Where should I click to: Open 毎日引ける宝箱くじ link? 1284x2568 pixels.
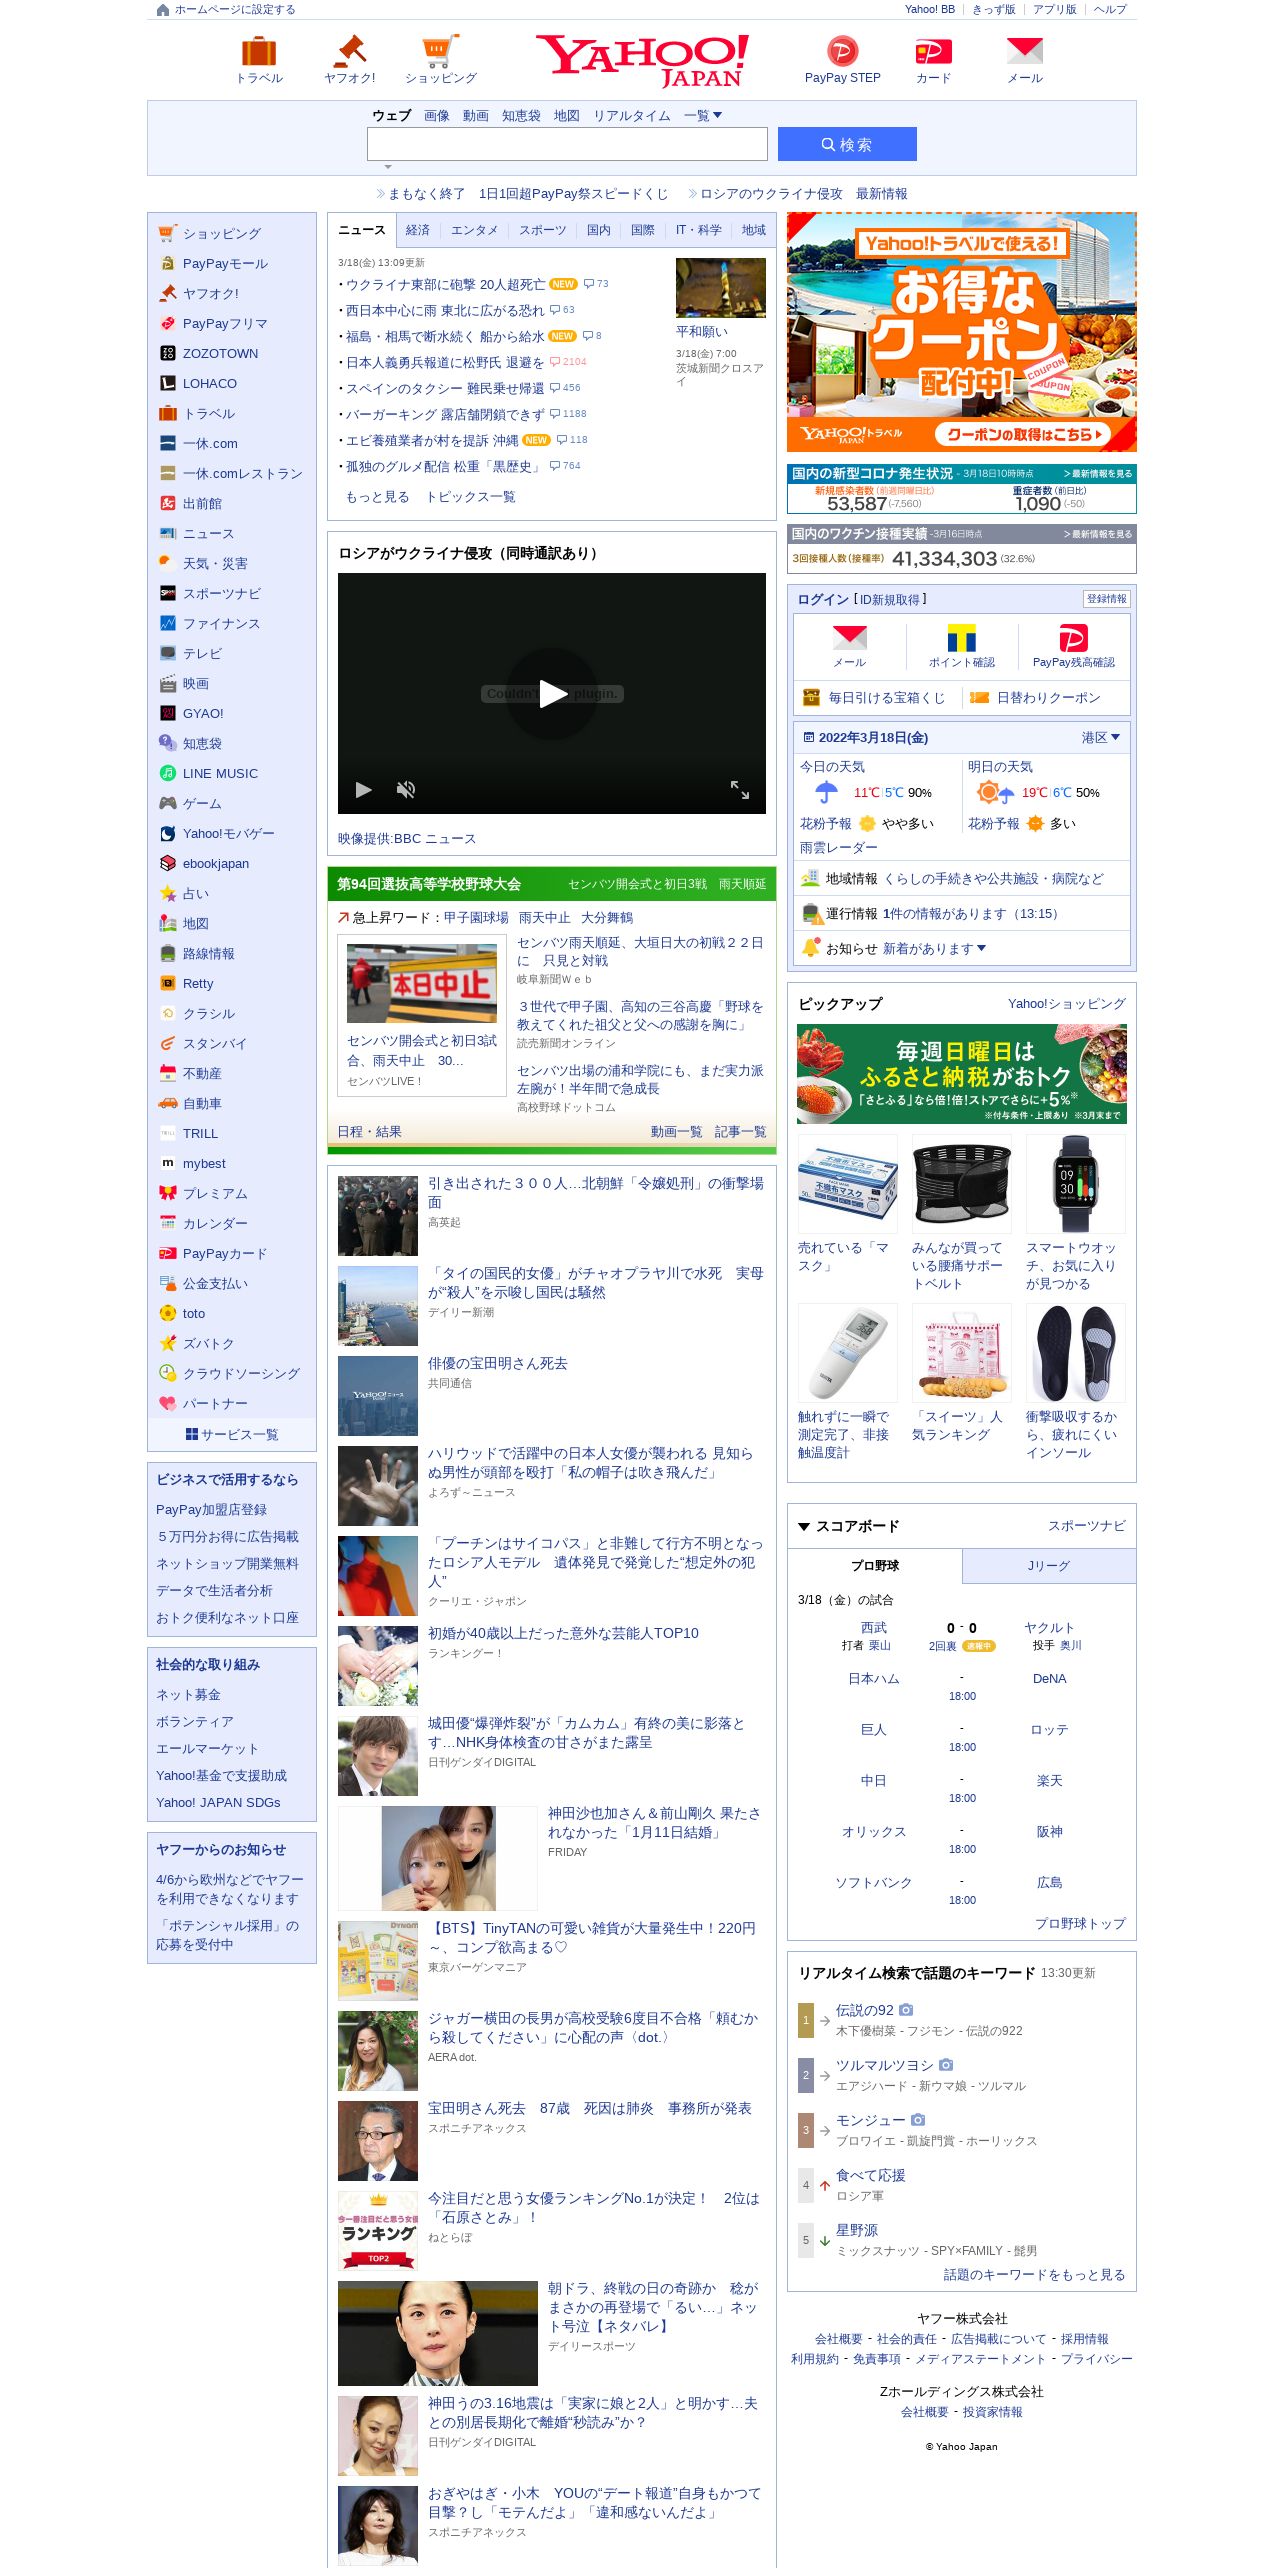coord(886,698)
